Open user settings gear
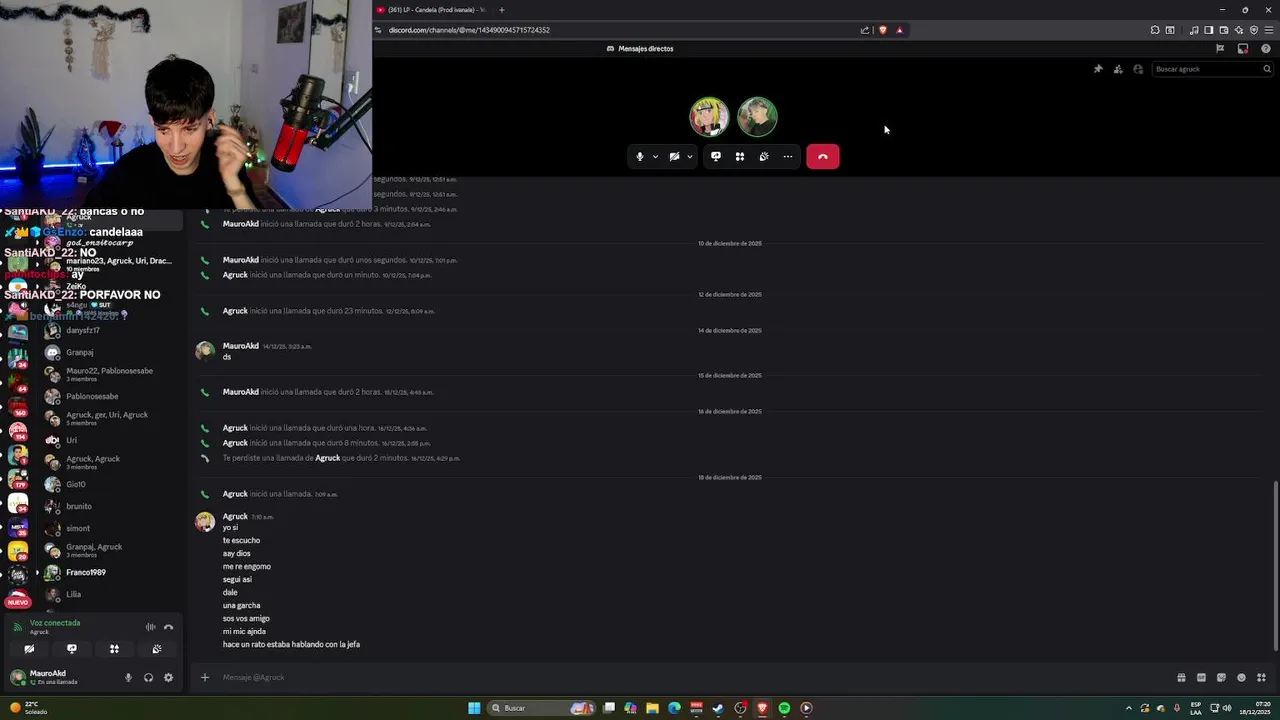 click(x=168, y=677)
